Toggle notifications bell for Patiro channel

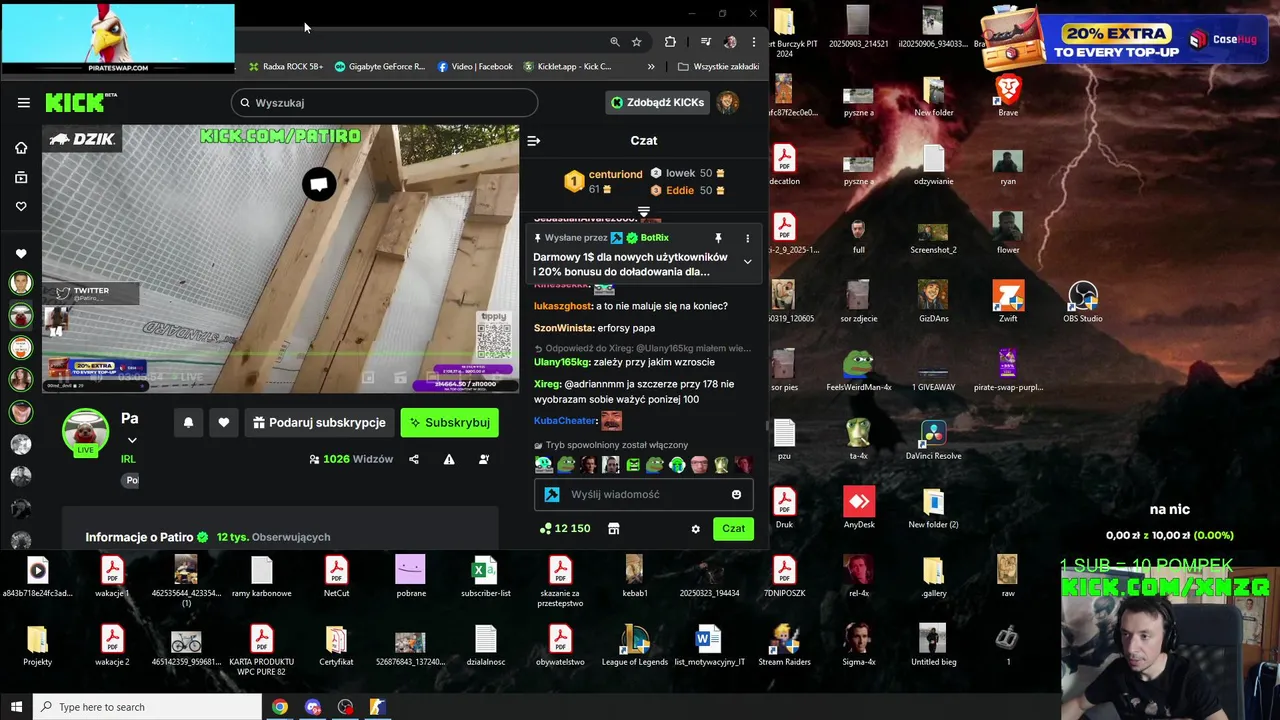point(188,423)
